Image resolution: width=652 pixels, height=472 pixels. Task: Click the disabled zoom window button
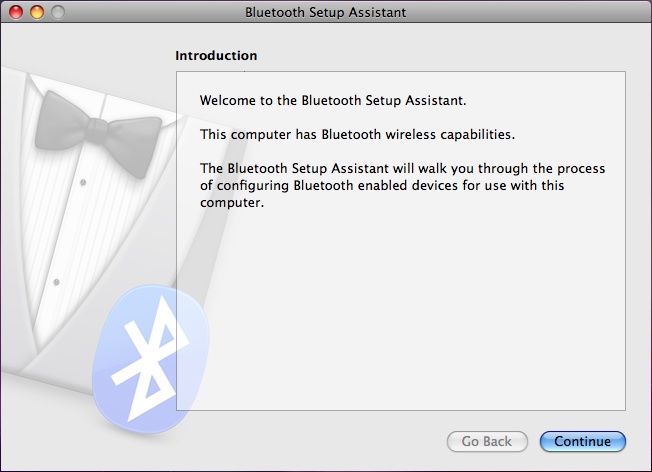(x=58, y=12)
